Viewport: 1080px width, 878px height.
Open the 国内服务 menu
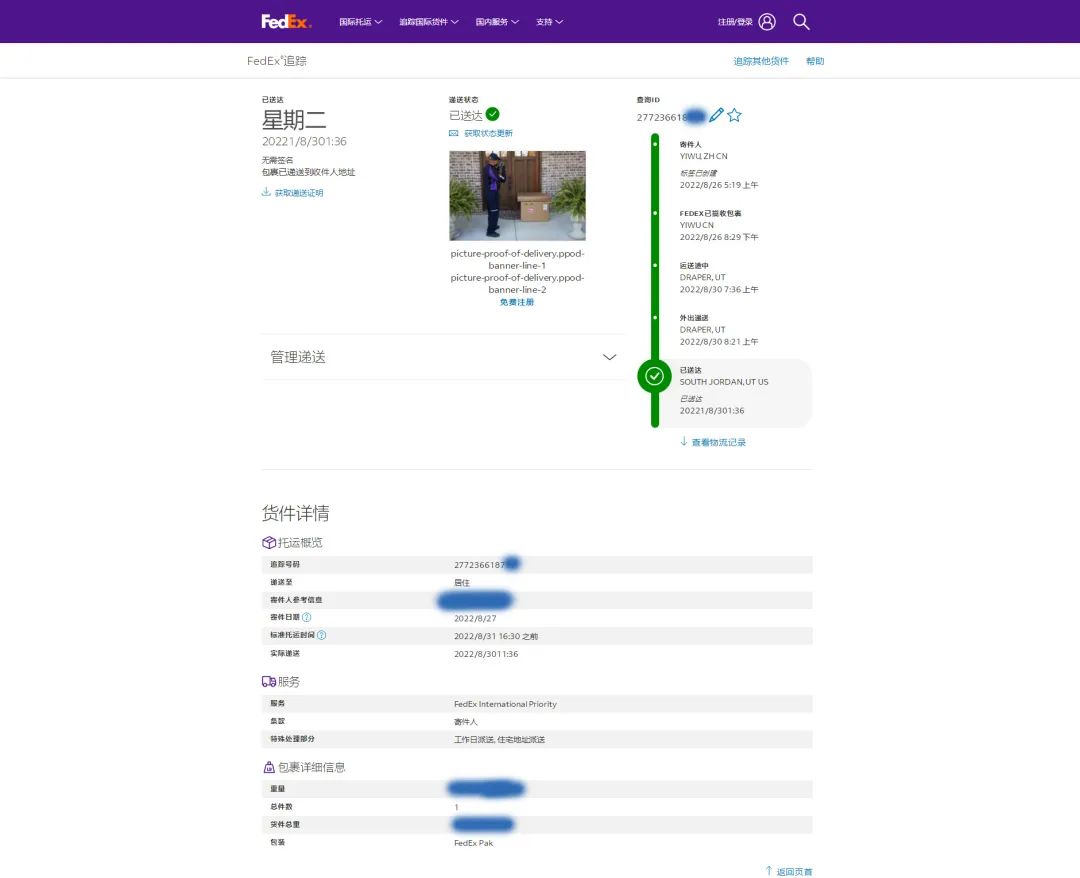[x=497, y=22]
